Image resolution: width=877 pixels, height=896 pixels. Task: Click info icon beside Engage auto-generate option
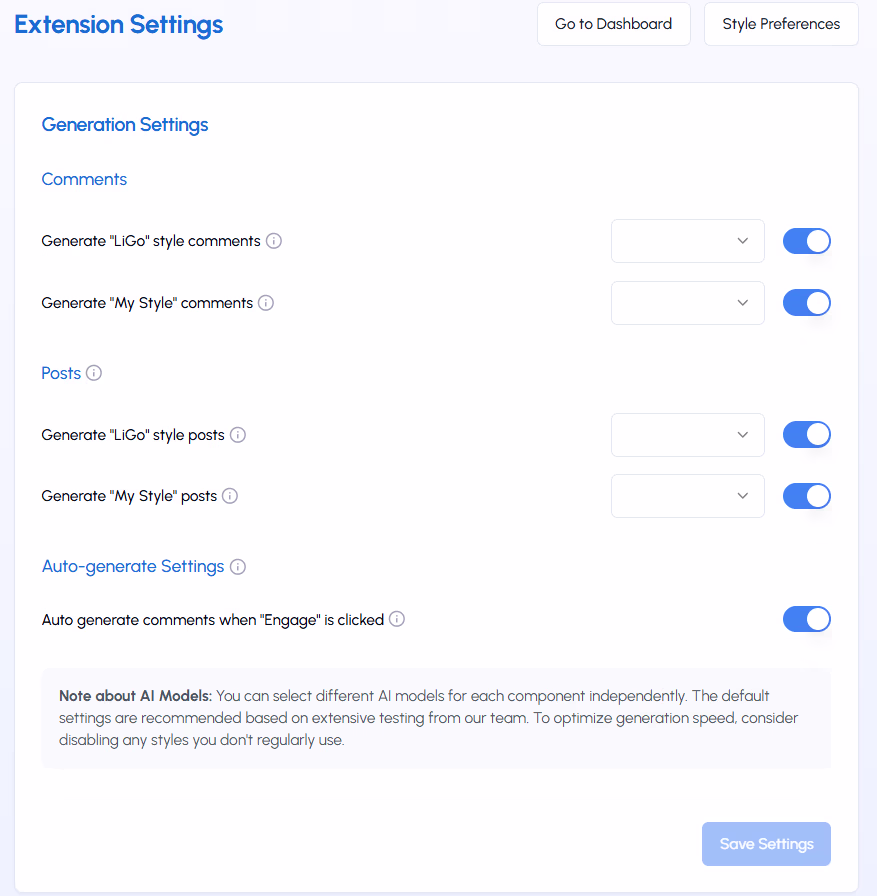click(x=397, y=619)
